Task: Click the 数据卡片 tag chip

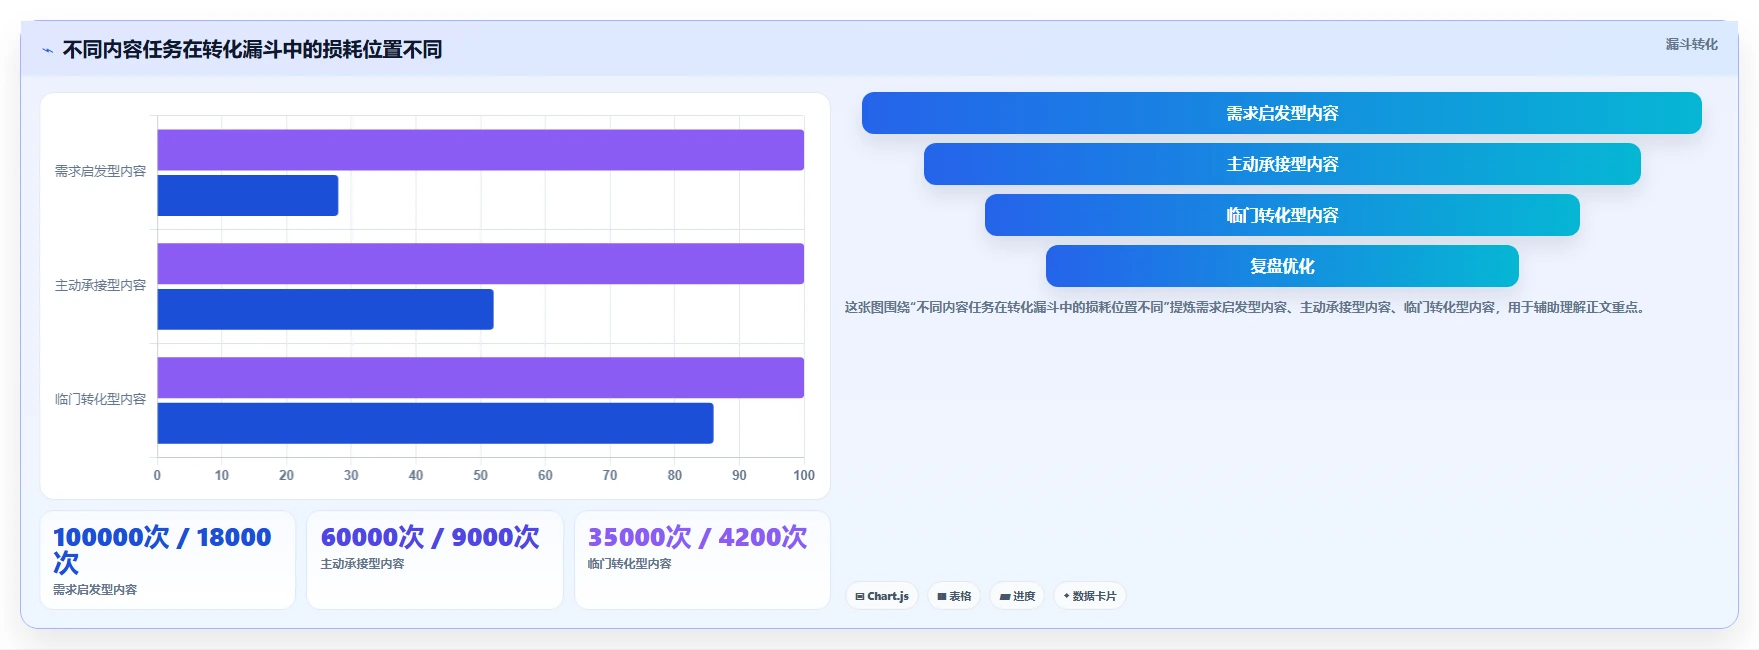Action: tap(1090, 596)
